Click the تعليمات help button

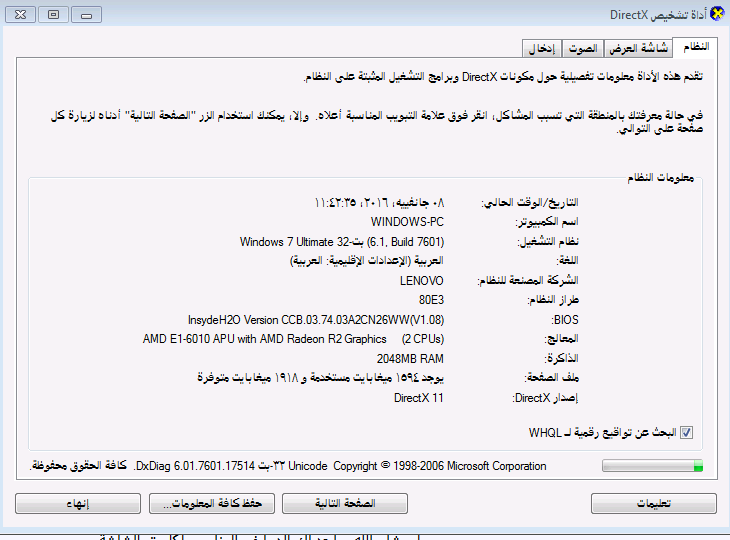[x=654, y=504]
